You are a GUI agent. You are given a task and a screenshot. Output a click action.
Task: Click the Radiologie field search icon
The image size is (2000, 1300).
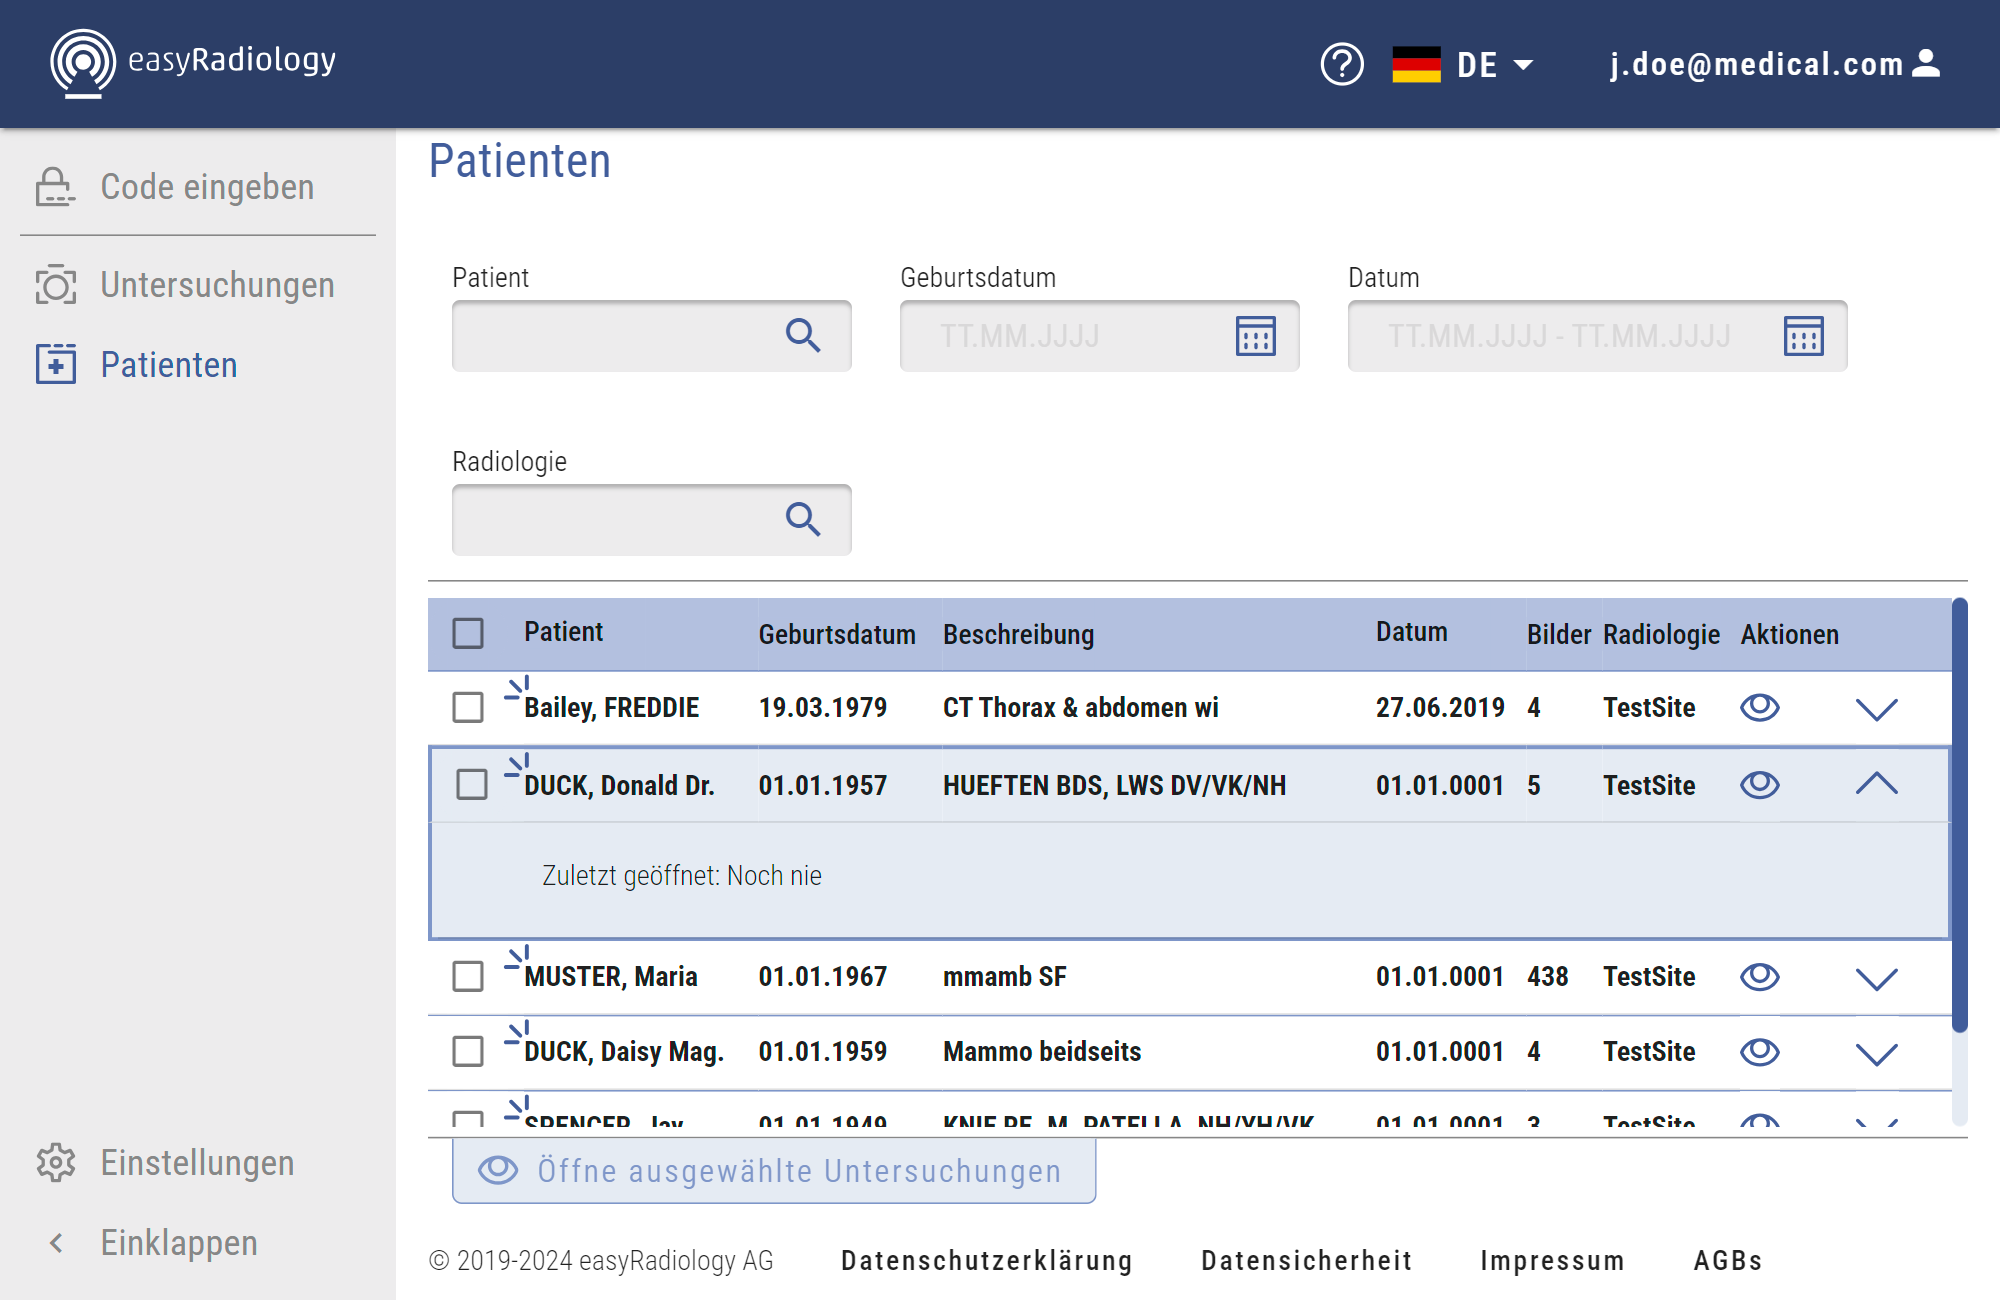click(803, 520)
